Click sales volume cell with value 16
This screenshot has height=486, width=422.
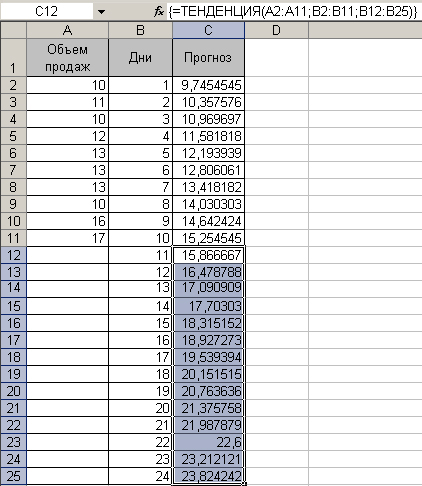coord(67,221)
